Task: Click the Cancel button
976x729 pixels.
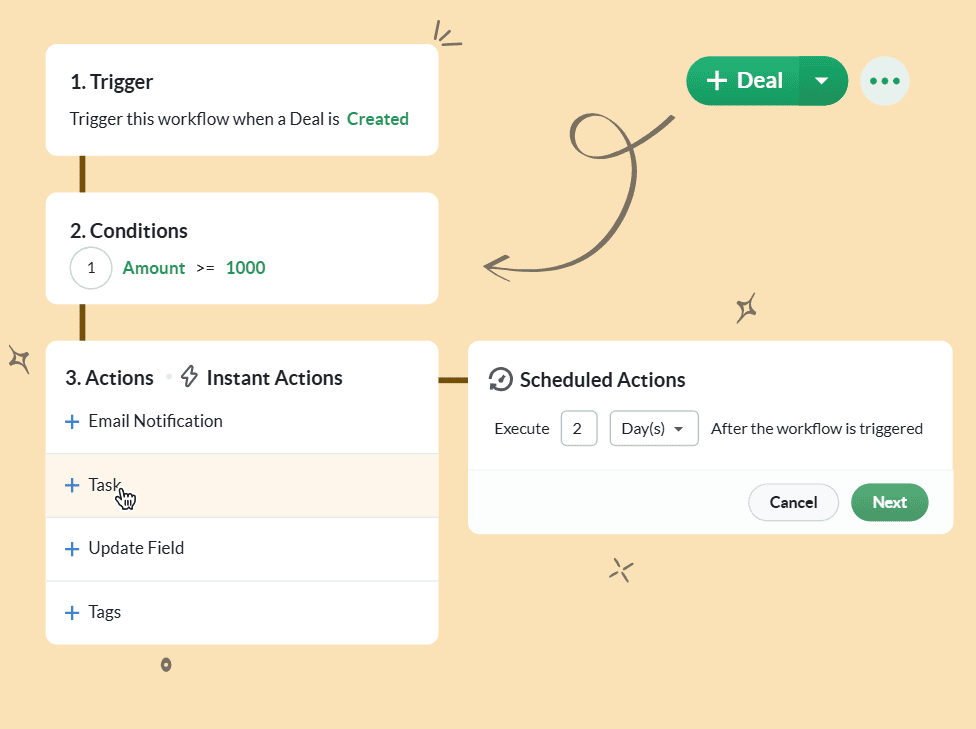Action: click(x=793, y=502)
